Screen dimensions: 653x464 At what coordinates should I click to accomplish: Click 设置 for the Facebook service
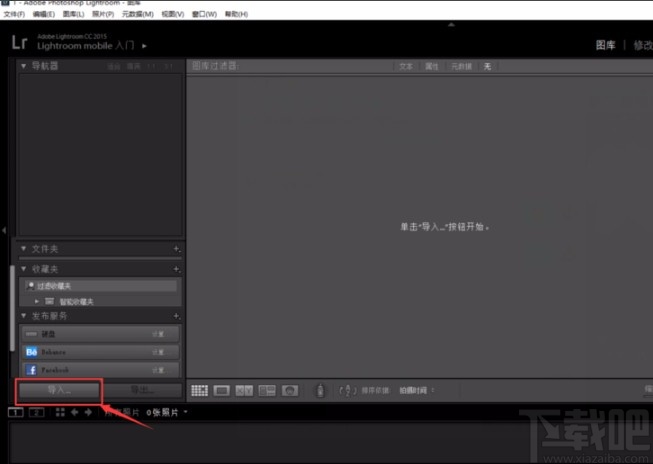(158, 370)
